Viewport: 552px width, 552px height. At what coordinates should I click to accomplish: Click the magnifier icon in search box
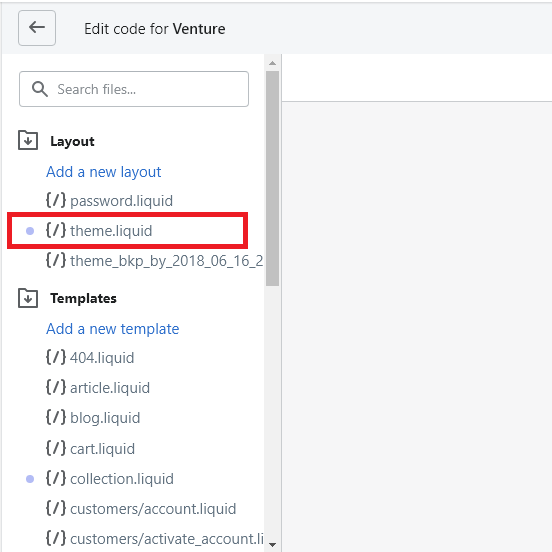[x=39, y=89]
